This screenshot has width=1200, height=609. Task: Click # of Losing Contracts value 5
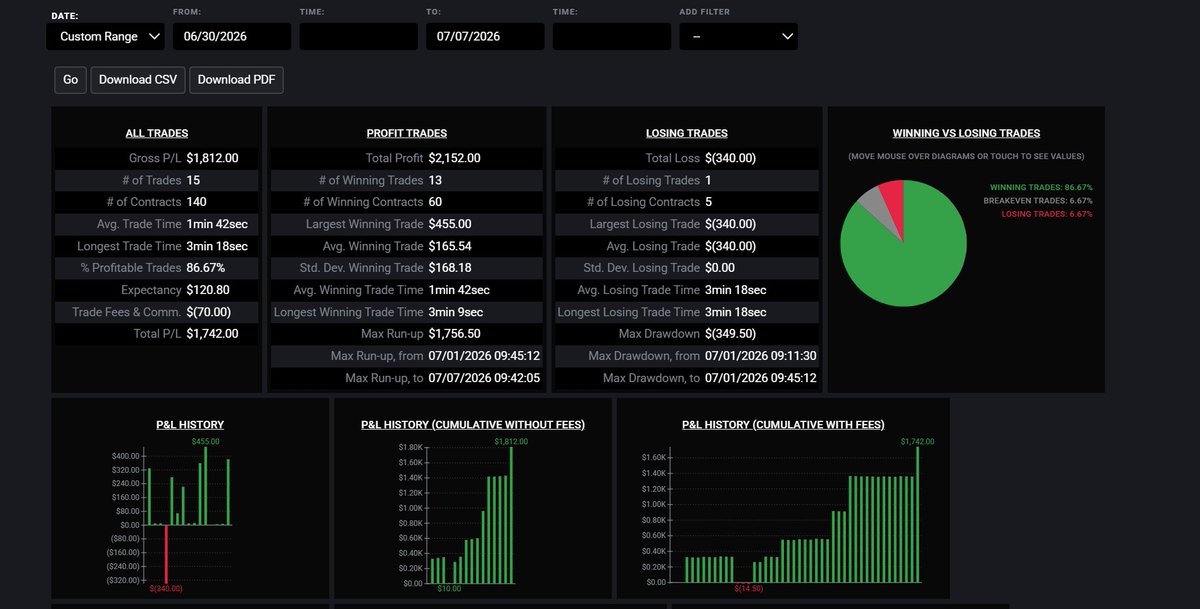tap(708, 202)
